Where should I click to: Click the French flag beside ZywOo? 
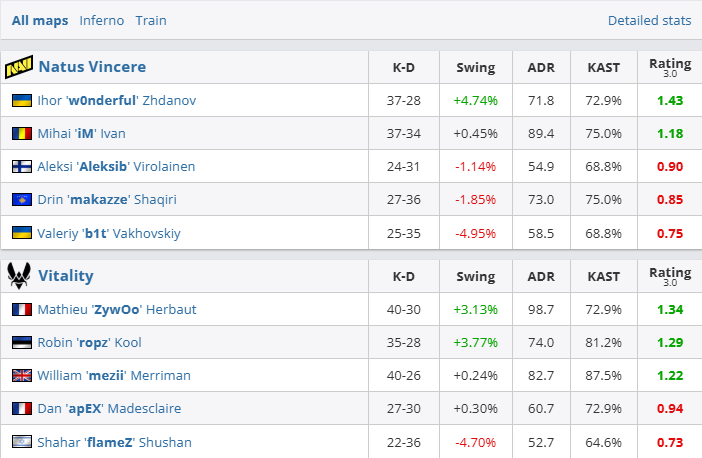21,310
